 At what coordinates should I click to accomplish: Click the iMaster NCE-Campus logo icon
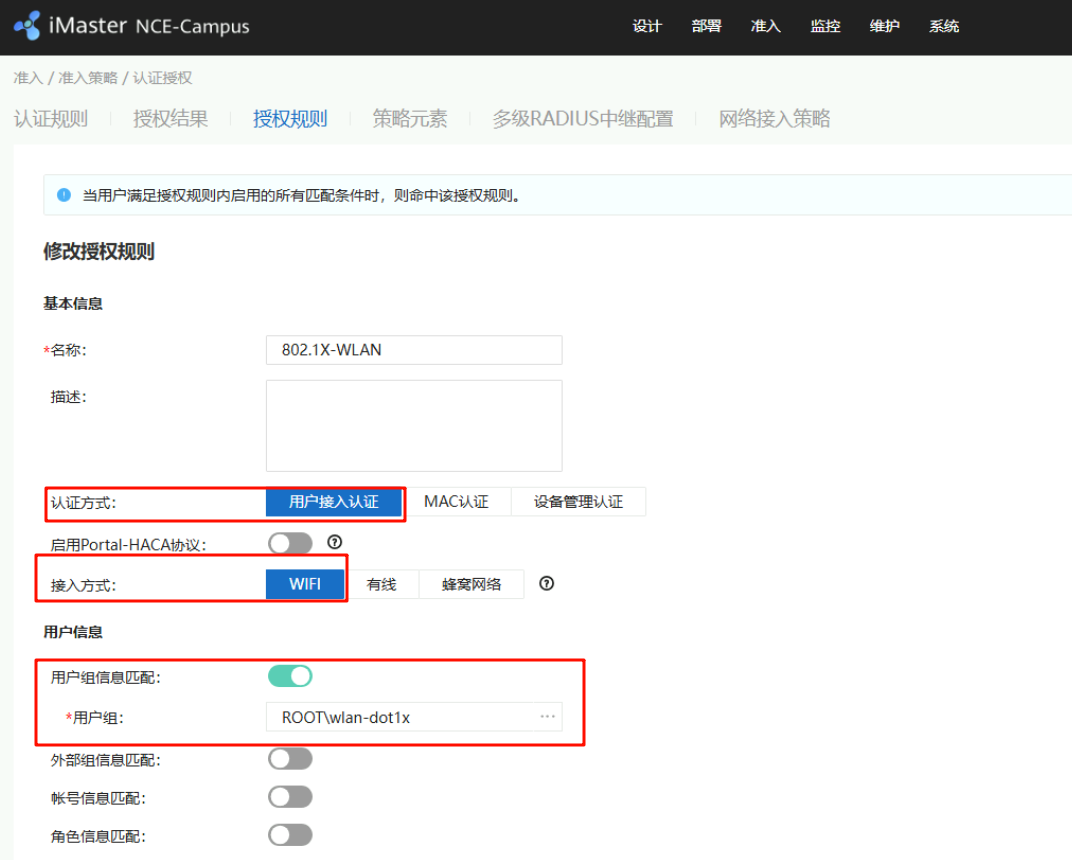click(28, 26)
